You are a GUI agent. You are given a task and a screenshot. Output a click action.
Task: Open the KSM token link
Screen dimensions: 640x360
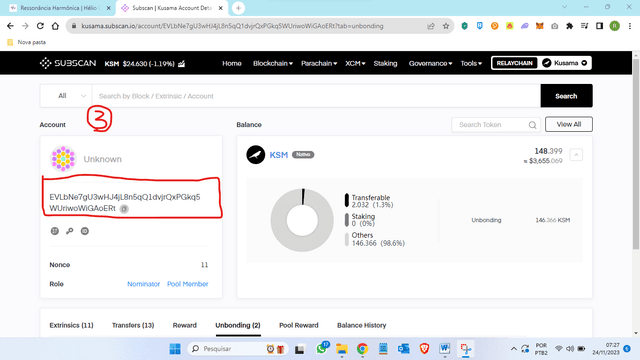(279, 155)
